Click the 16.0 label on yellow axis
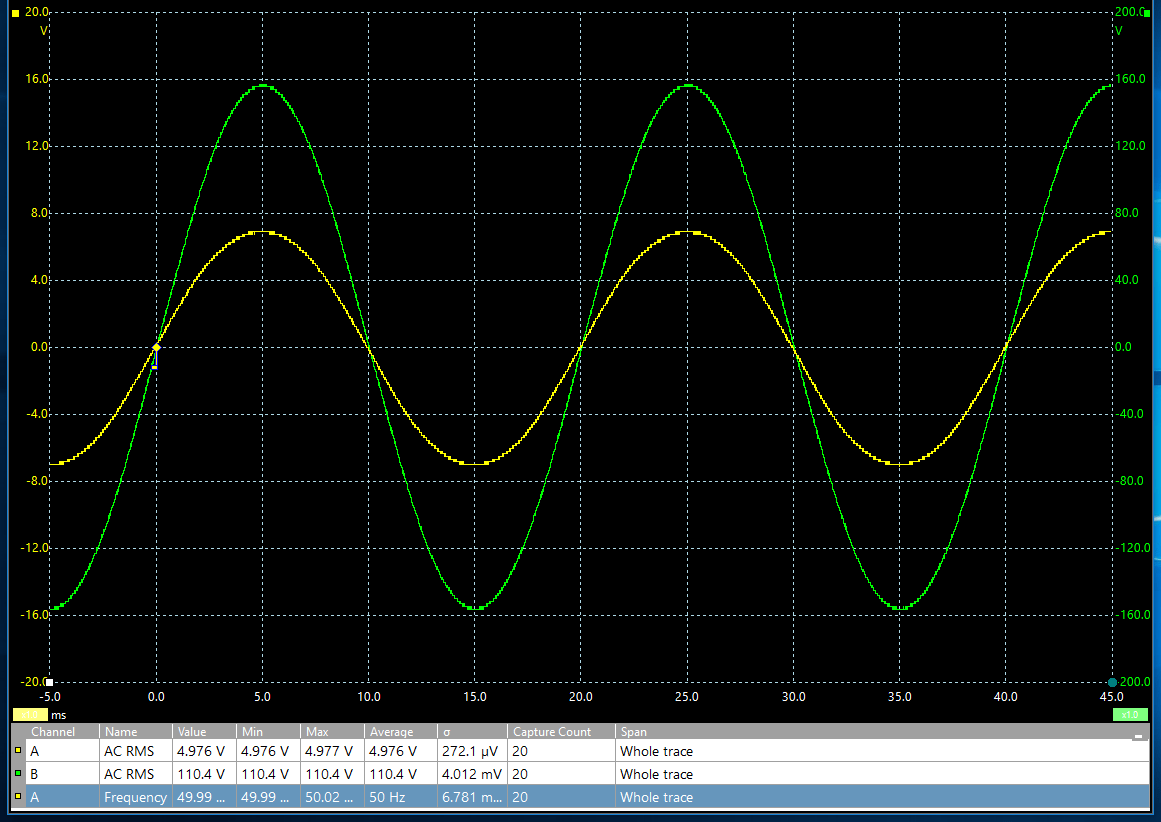 37,78
